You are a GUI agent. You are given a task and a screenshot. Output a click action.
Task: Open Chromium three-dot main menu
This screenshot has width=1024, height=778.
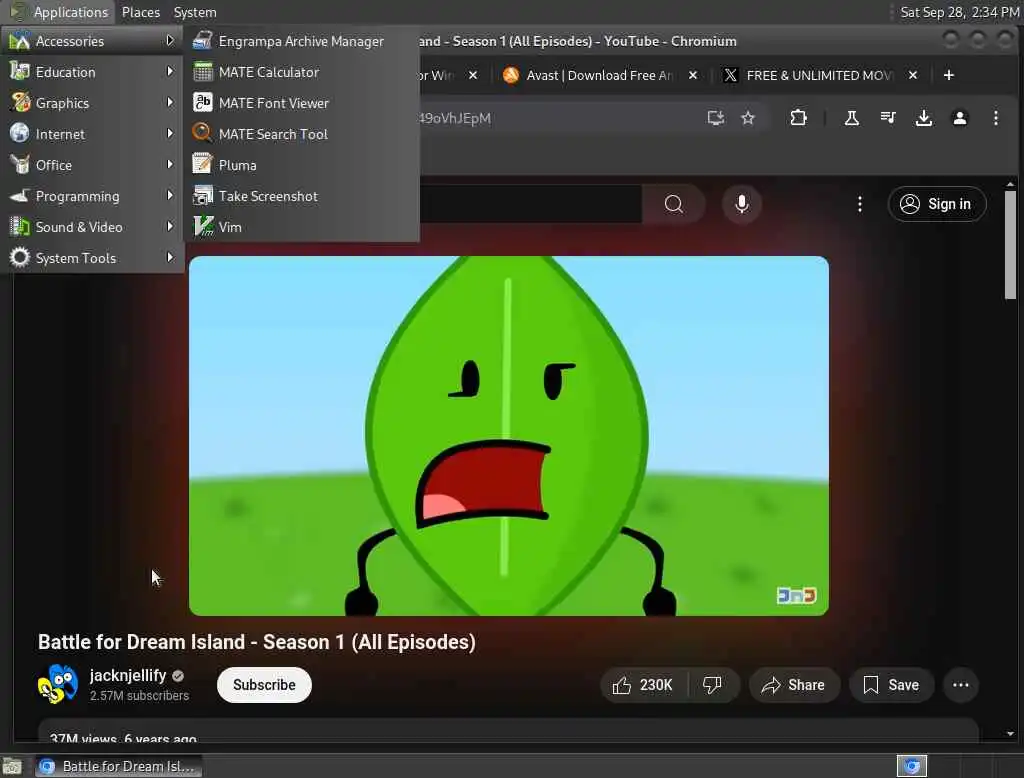(x=995, y=118)
